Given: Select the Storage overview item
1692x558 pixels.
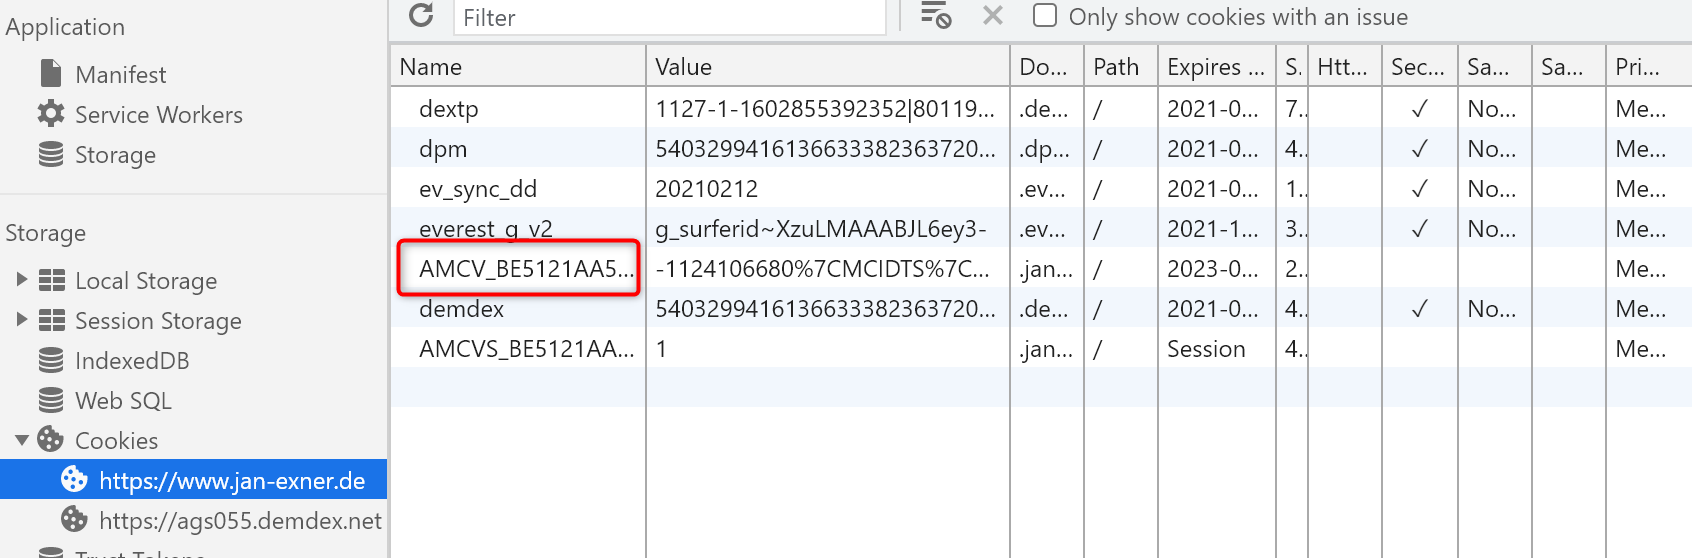Looking at the screenshot, I should point(115,155).
